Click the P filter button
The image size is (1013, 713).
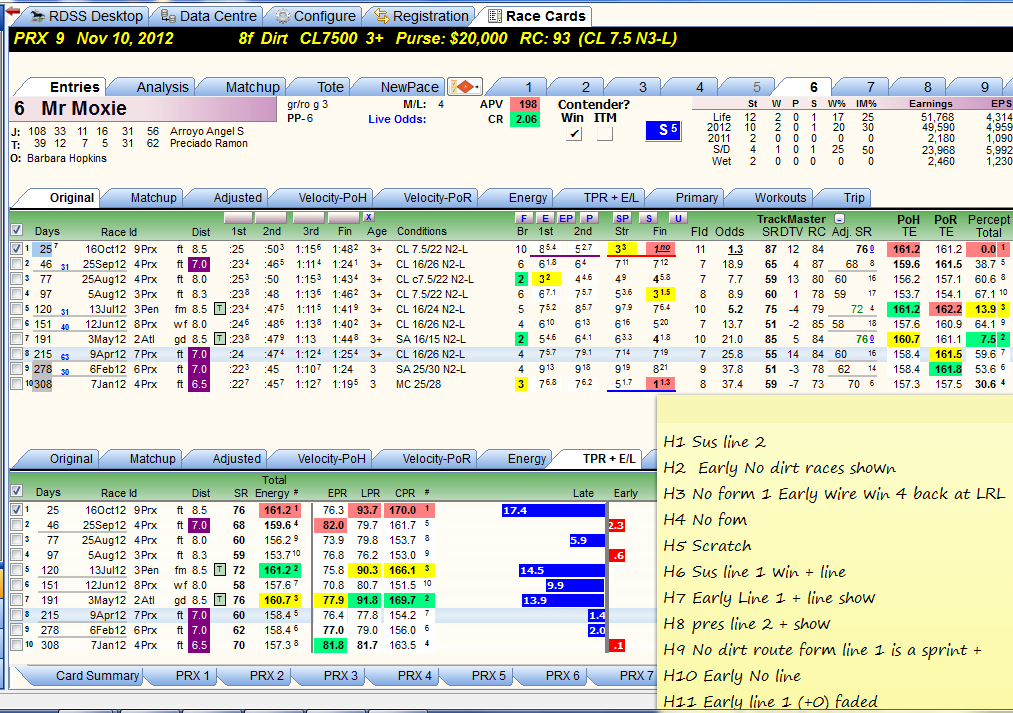589,218
